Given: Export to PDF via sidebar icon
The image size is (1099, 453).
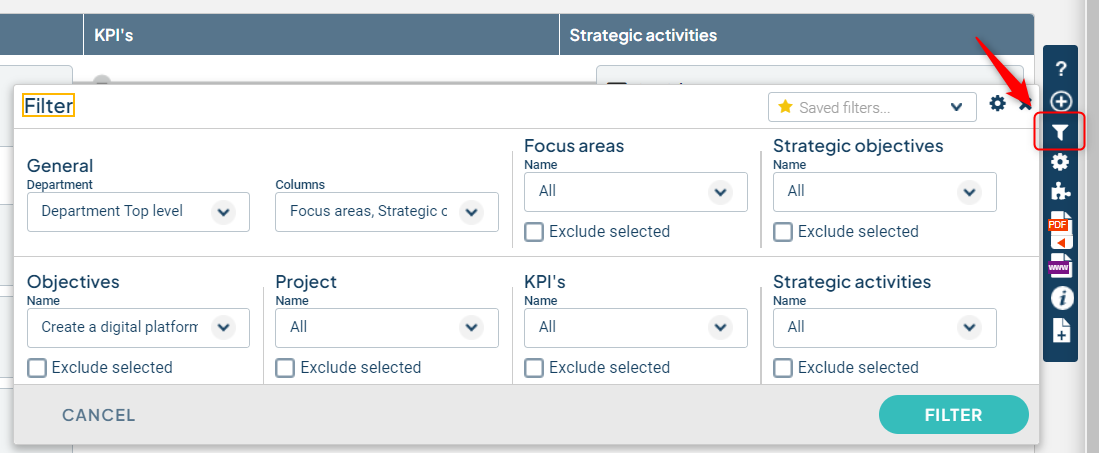Looking at the screenshot, I should [1060, 229].
